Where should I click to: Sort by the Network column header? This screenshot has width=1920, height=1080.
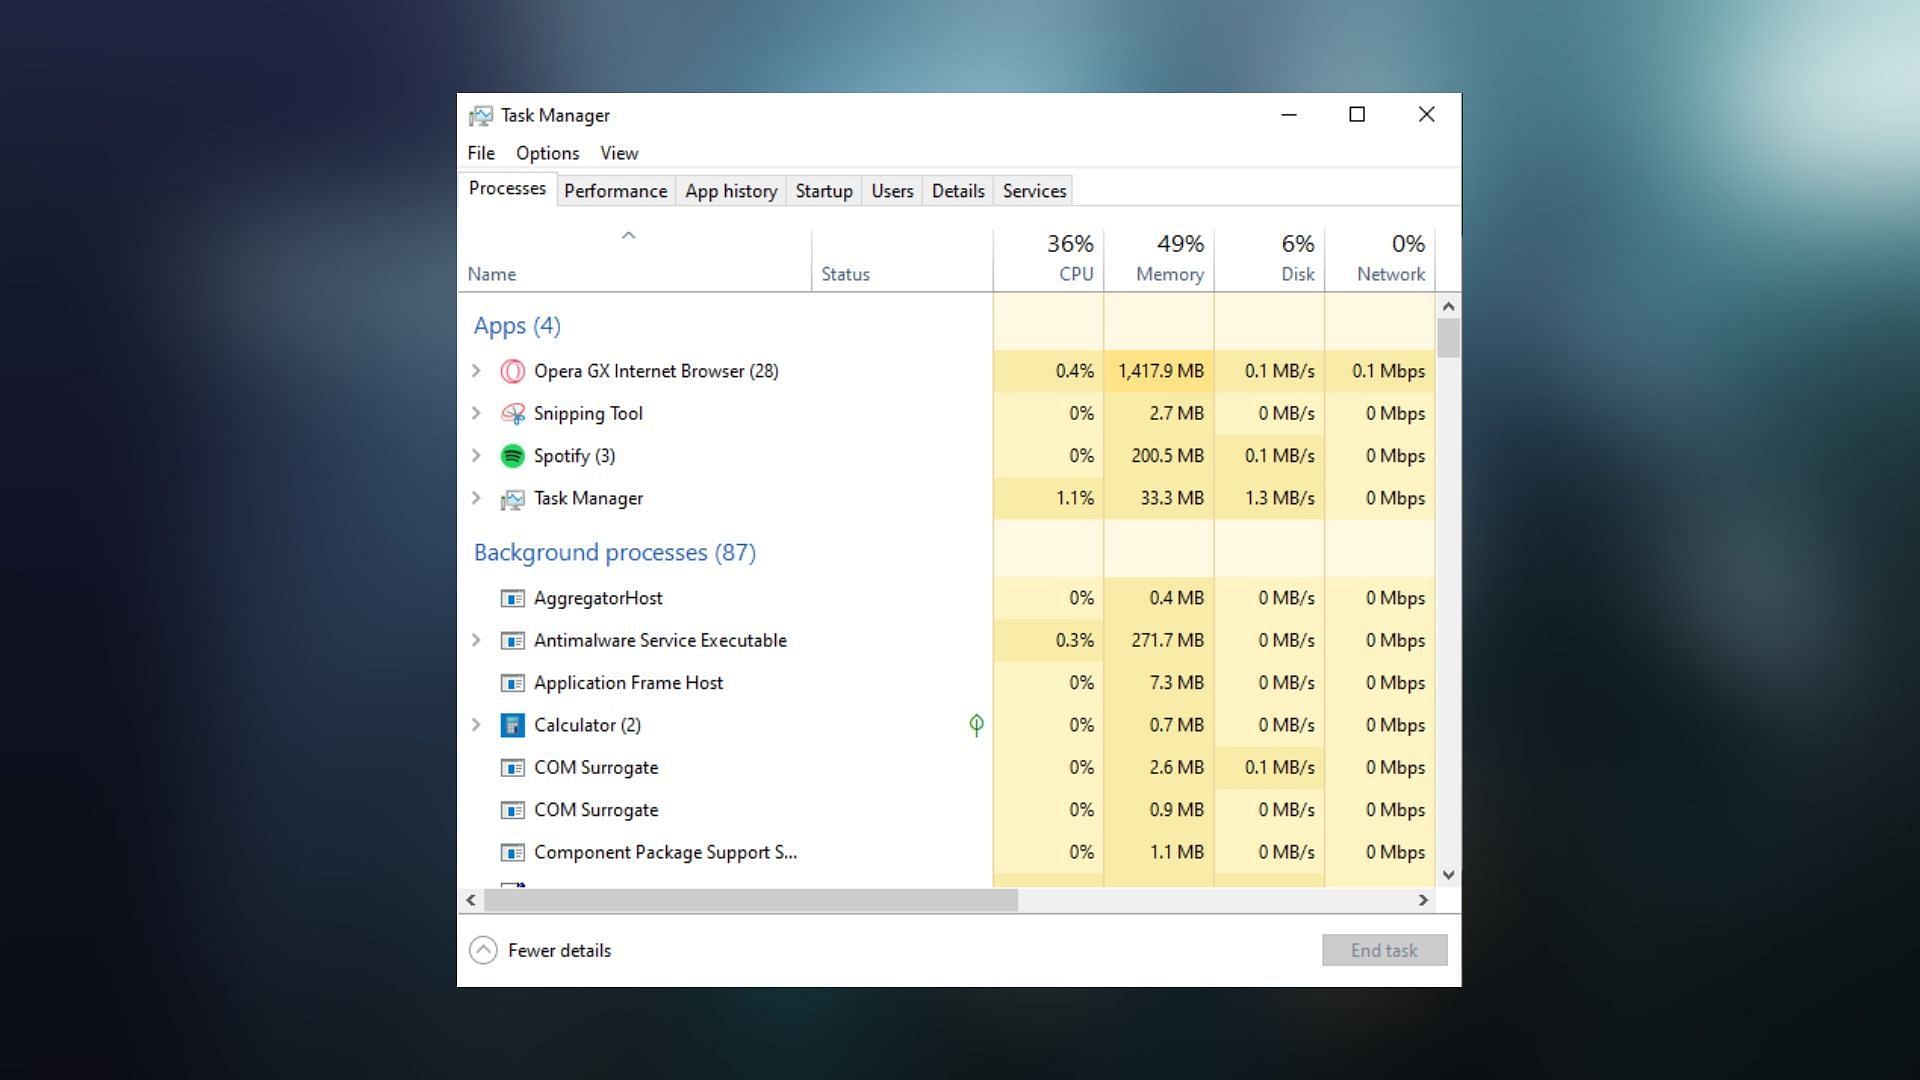click(1380, 260)
